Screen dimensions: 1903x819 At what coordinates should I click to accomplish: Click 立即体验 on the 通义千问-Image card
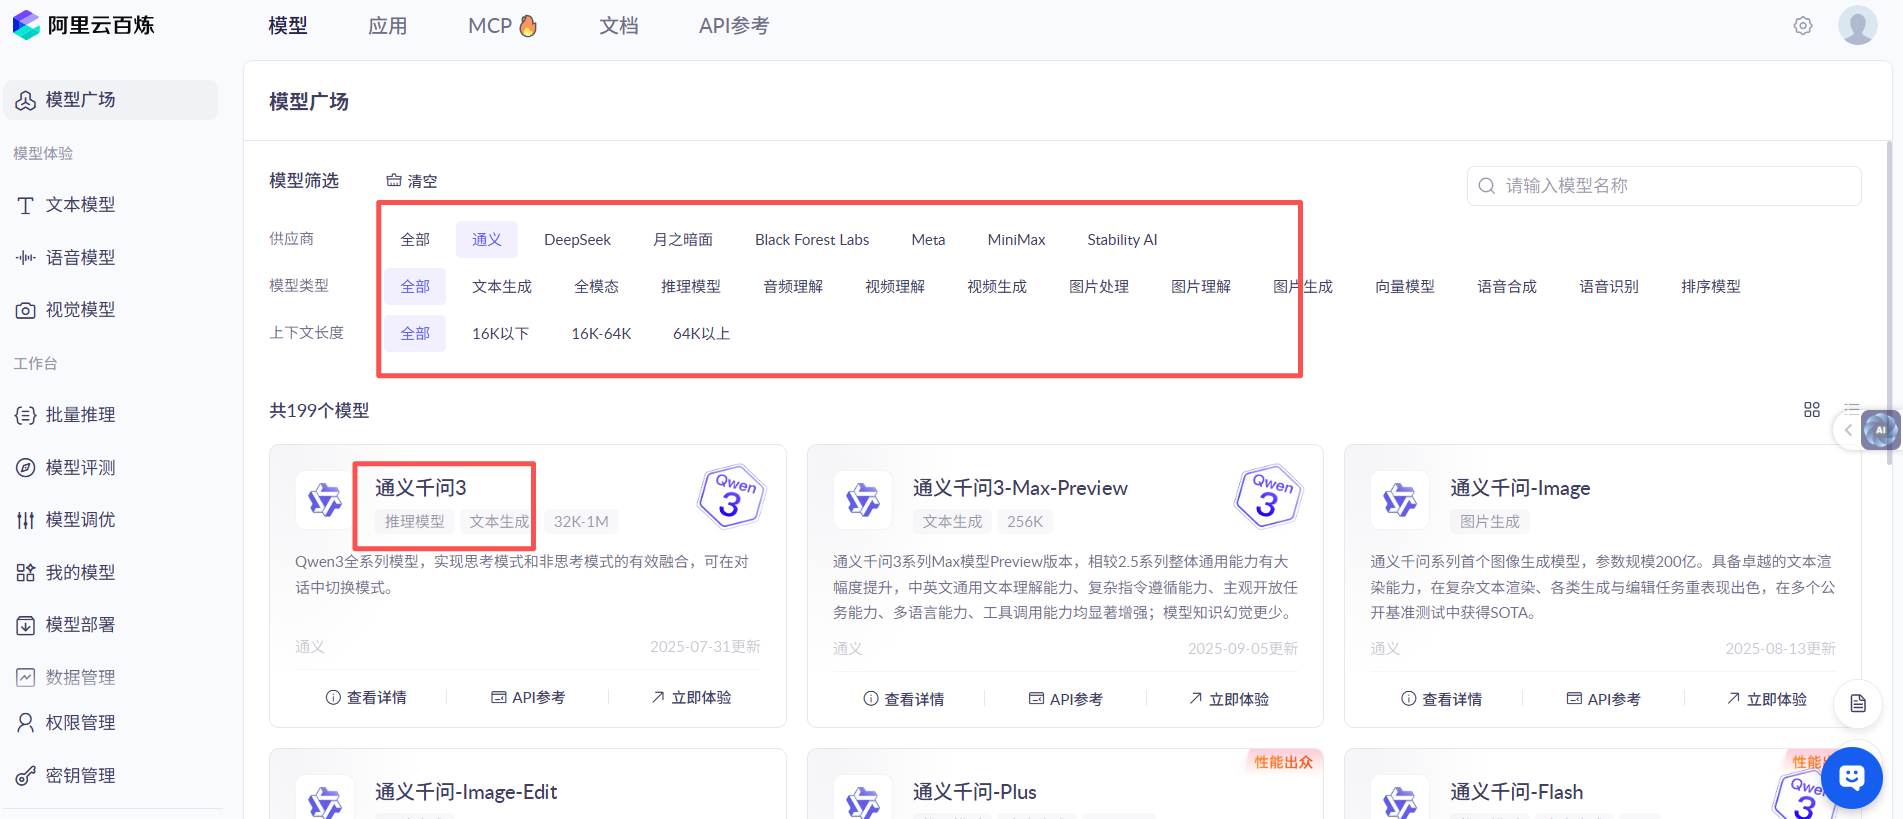[x=1766, y=699]
